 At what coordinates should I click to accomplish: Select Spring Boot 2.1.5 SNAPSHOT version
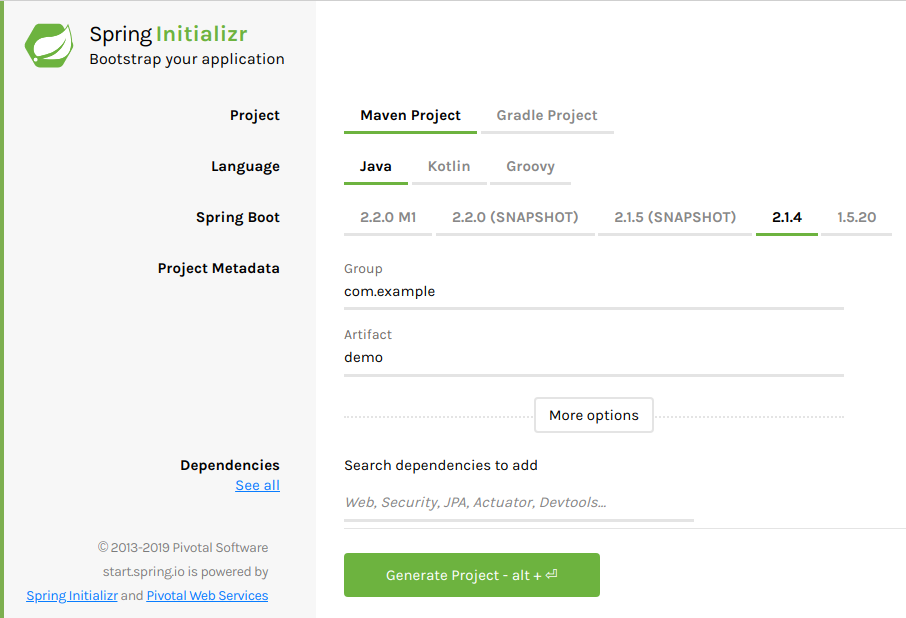coord(674,216)
